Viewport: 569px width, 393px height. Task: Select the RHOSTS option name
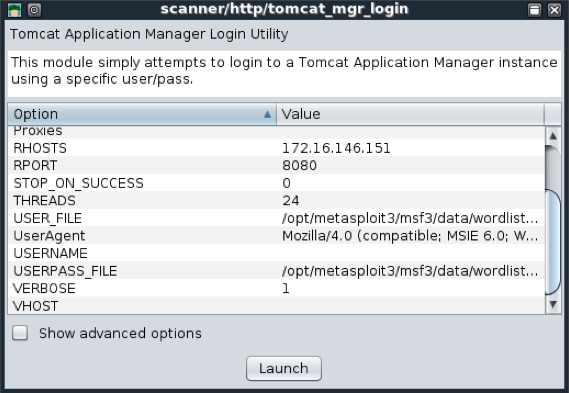tap(40, 148)
